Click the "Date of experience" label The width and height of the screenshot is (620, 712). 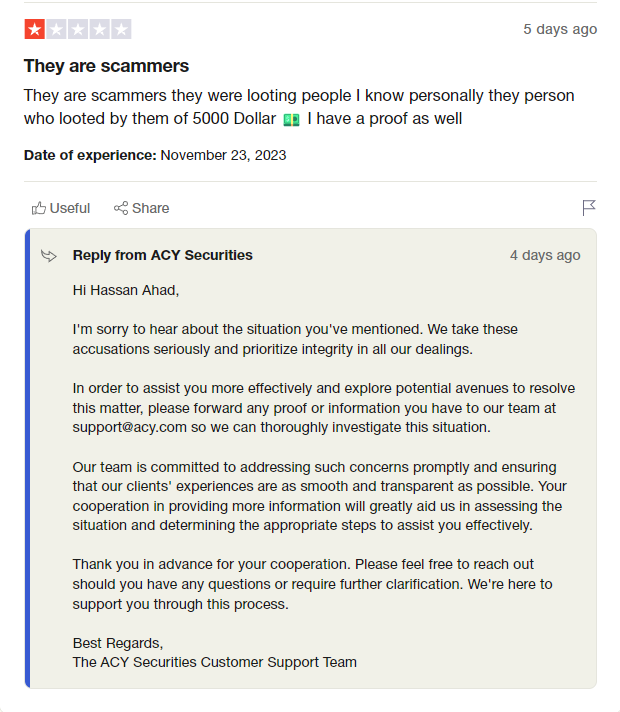click(90, 155)
